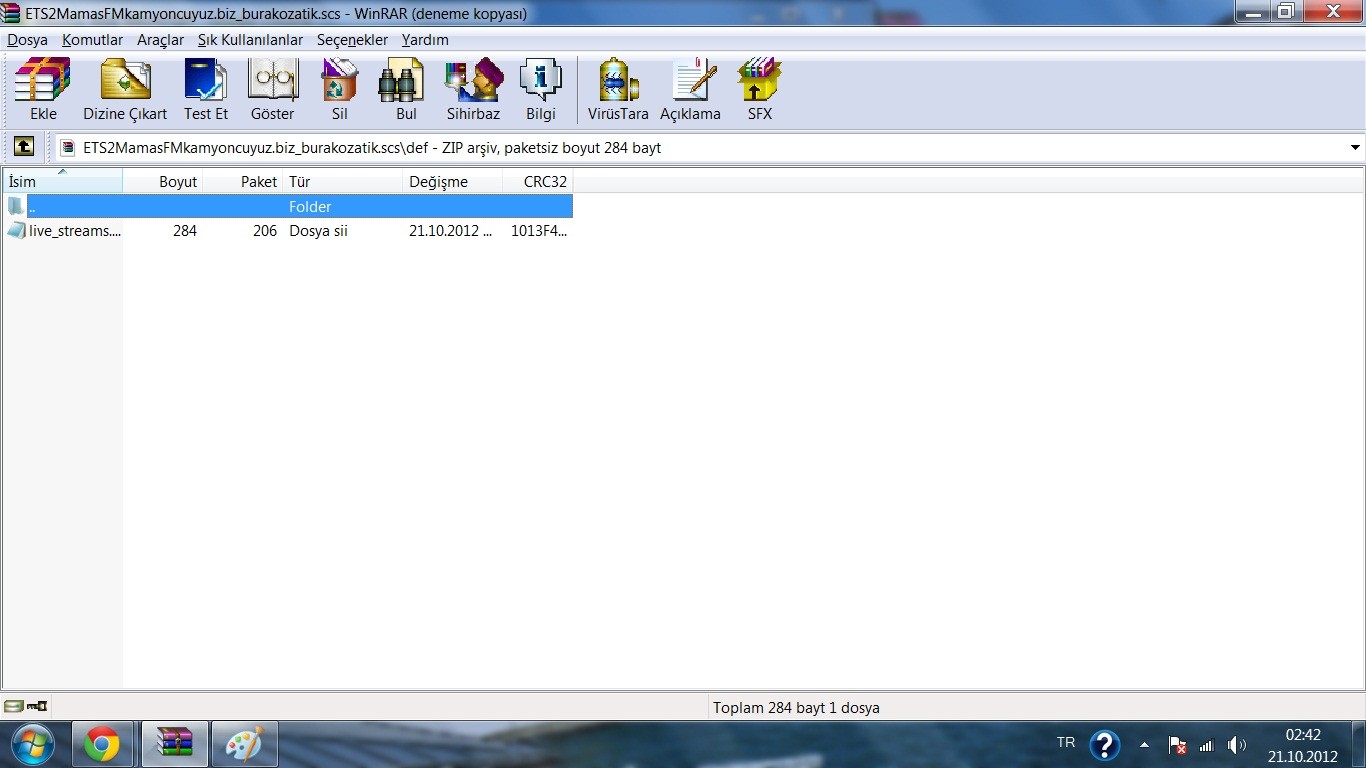Sort by the Tür column header
1366x768 pixels.
tap(343, 181)
